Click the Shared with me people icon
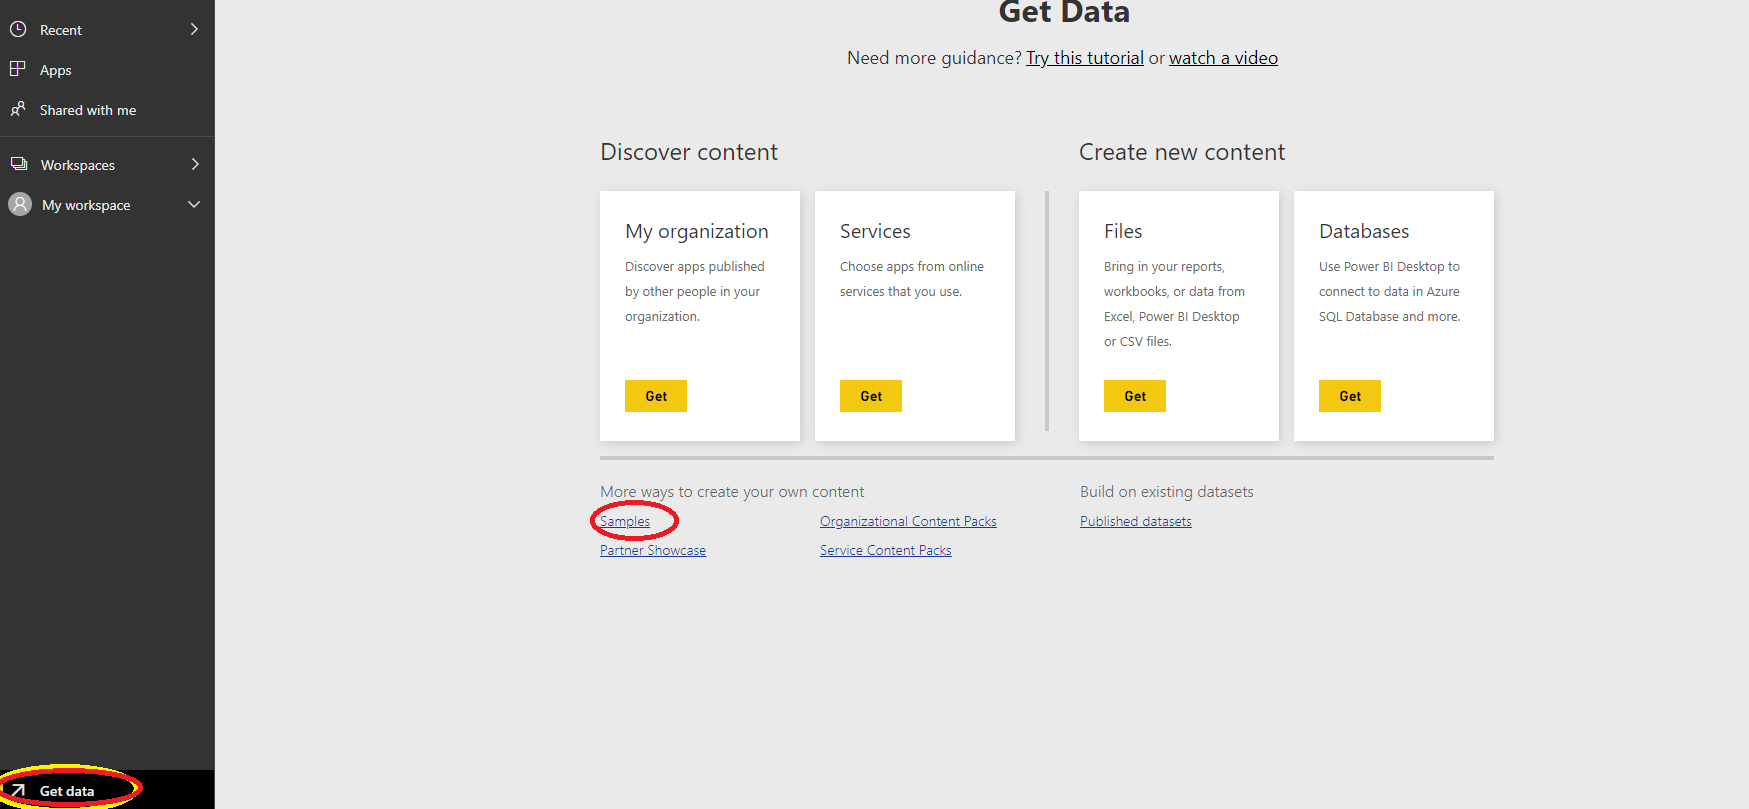The image size is (1749, 809). click(18, 109)
